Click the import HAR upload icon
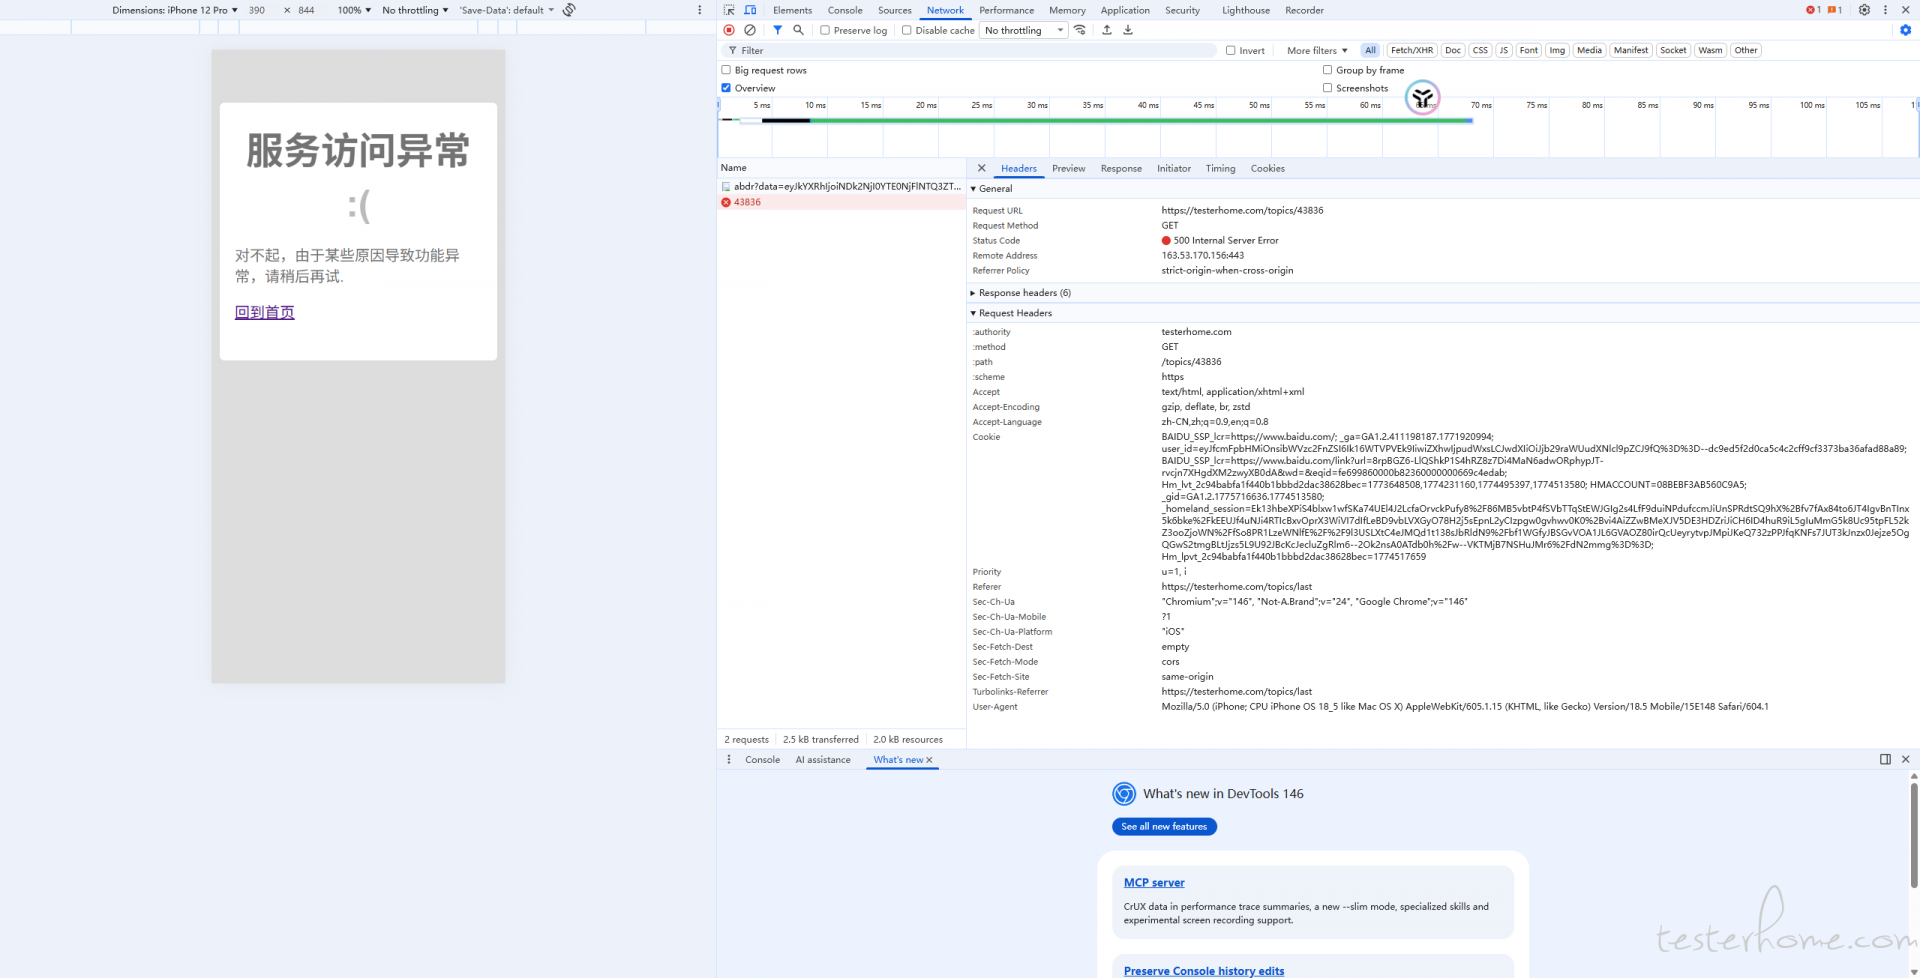This screenshot has width=1920, height=978. (x=1107, y=30)
